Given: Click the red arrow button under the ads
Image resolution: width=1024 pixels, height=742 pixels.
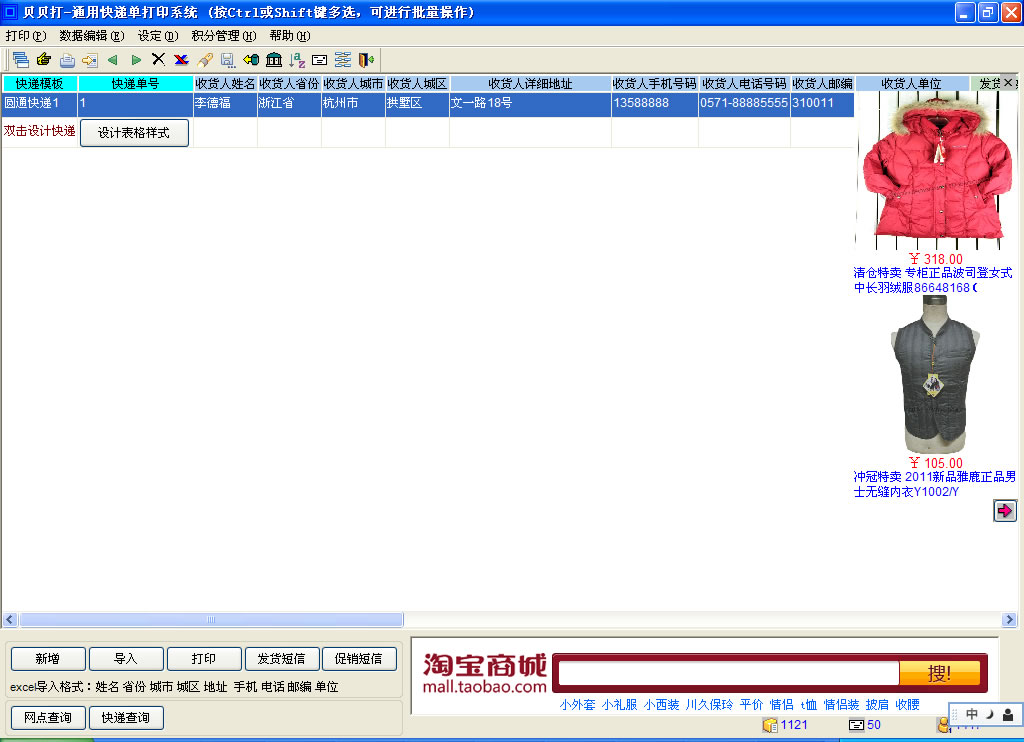Looking at the screenshot, I should (x=1004, y=511).
